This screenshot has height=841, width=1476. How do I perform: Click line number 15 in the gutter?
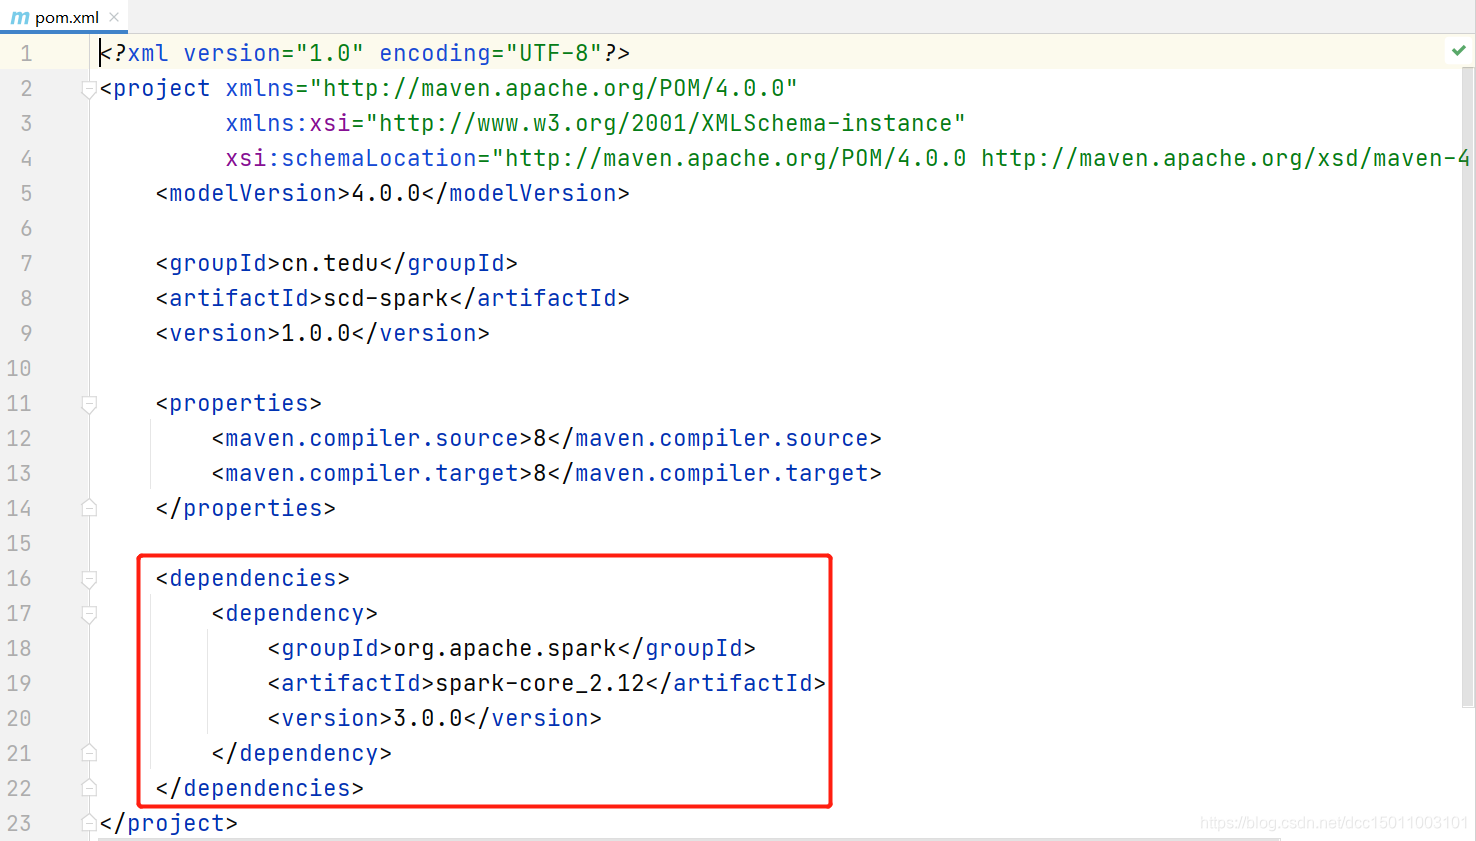19,544
